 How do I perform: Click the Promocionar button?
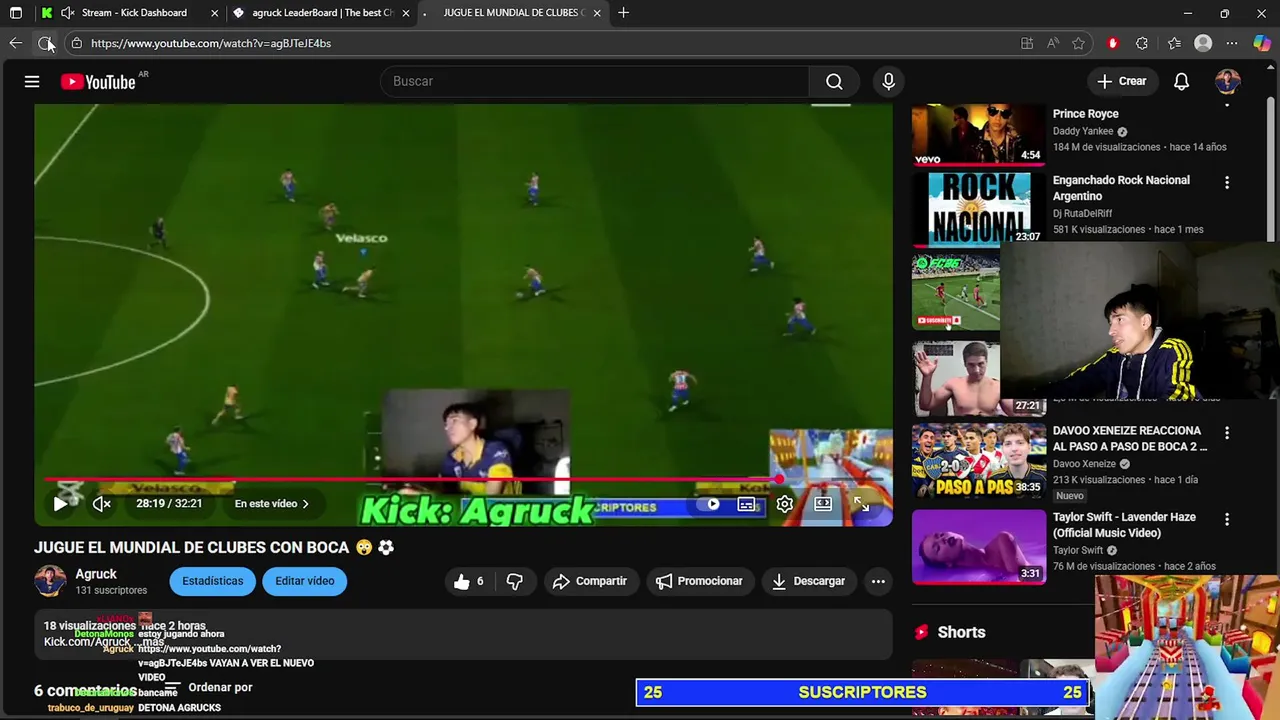tap(699, 581)
